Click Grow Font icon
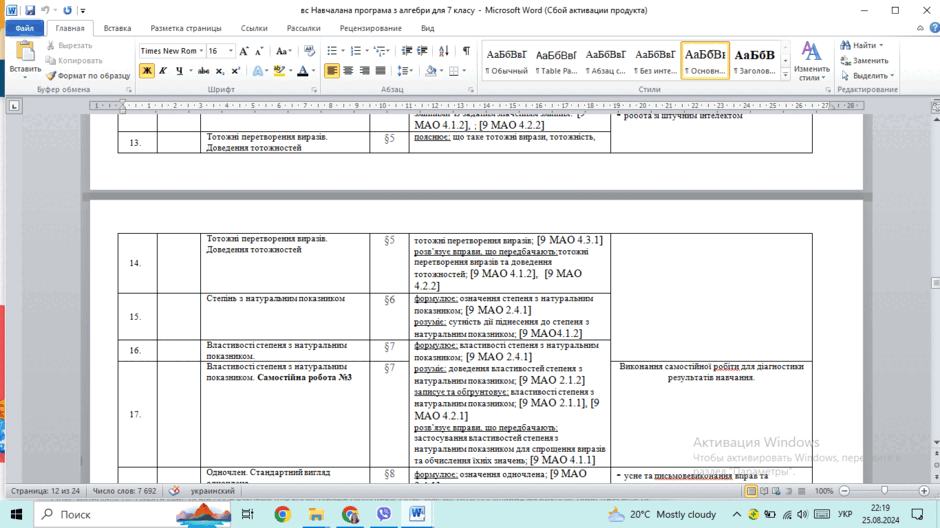 243,51
